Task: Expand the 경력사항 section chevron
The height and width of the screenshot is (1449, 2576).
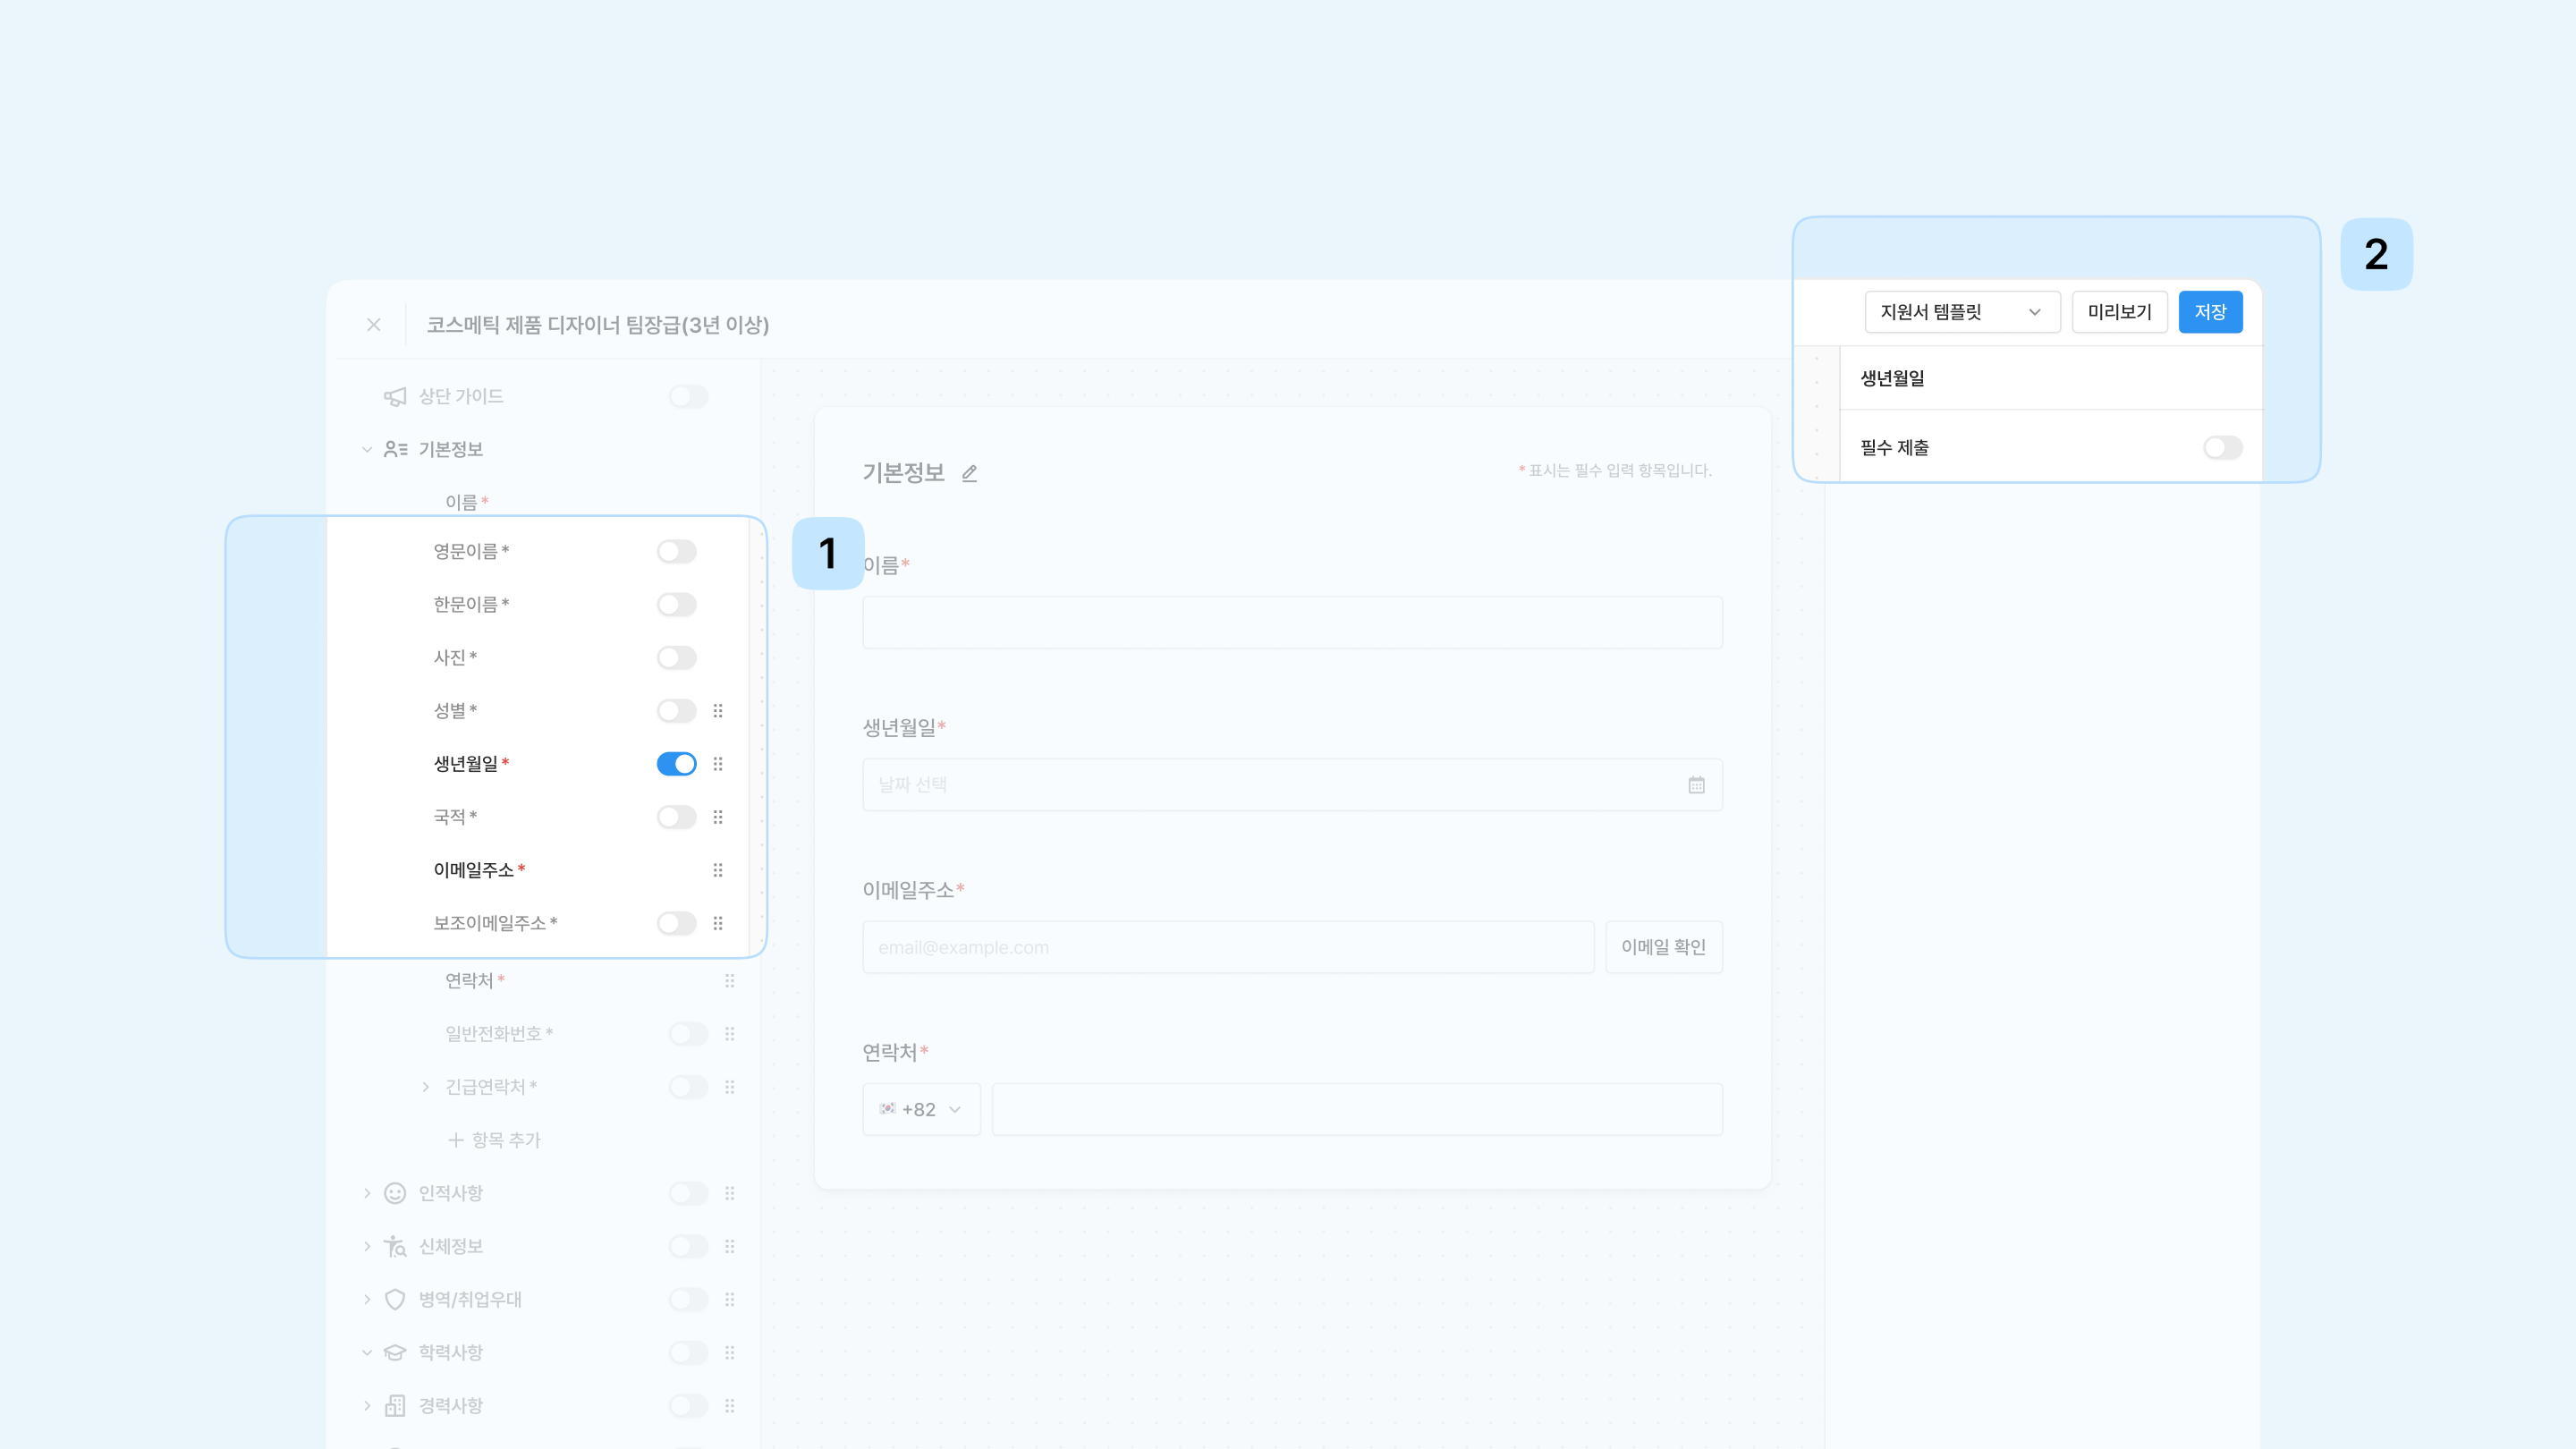Action: 367,1405
